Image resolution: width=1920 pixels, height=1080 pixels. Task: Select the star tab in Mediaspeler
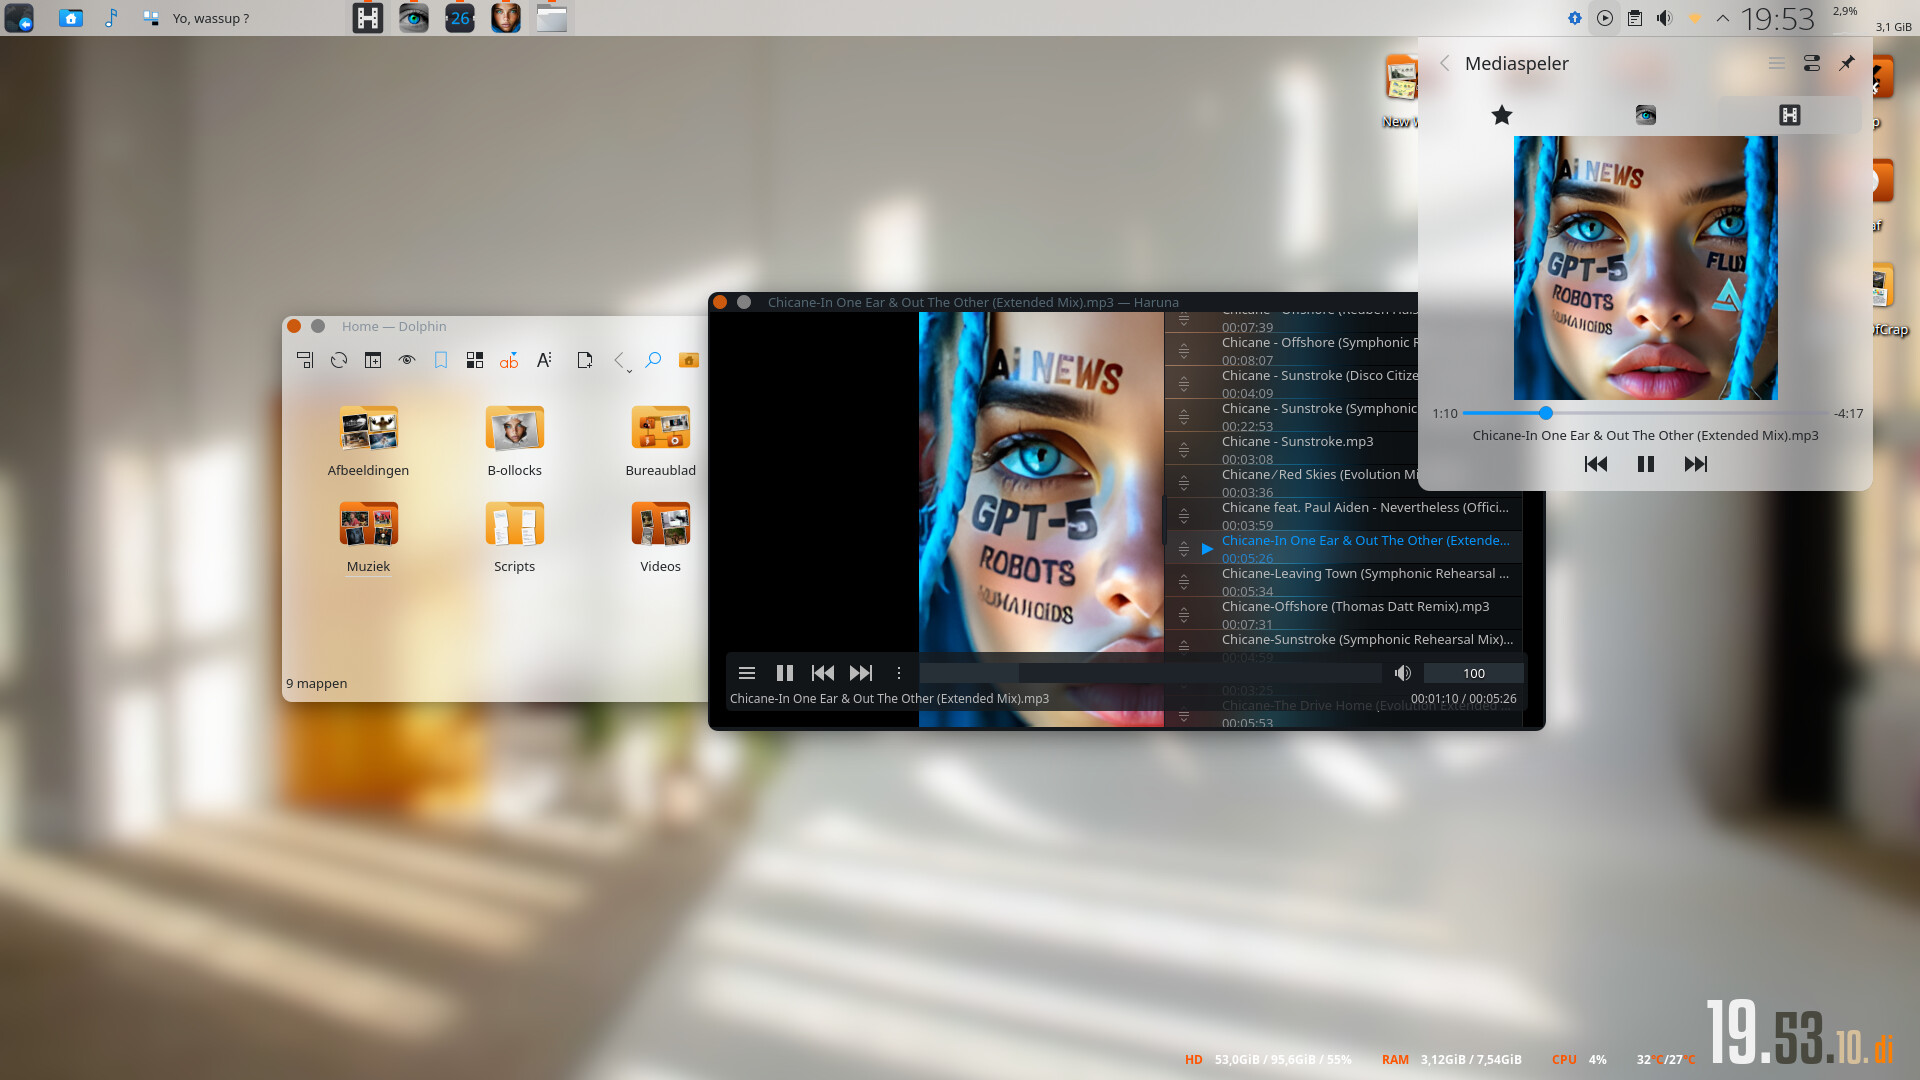[x=1501, y=115]
